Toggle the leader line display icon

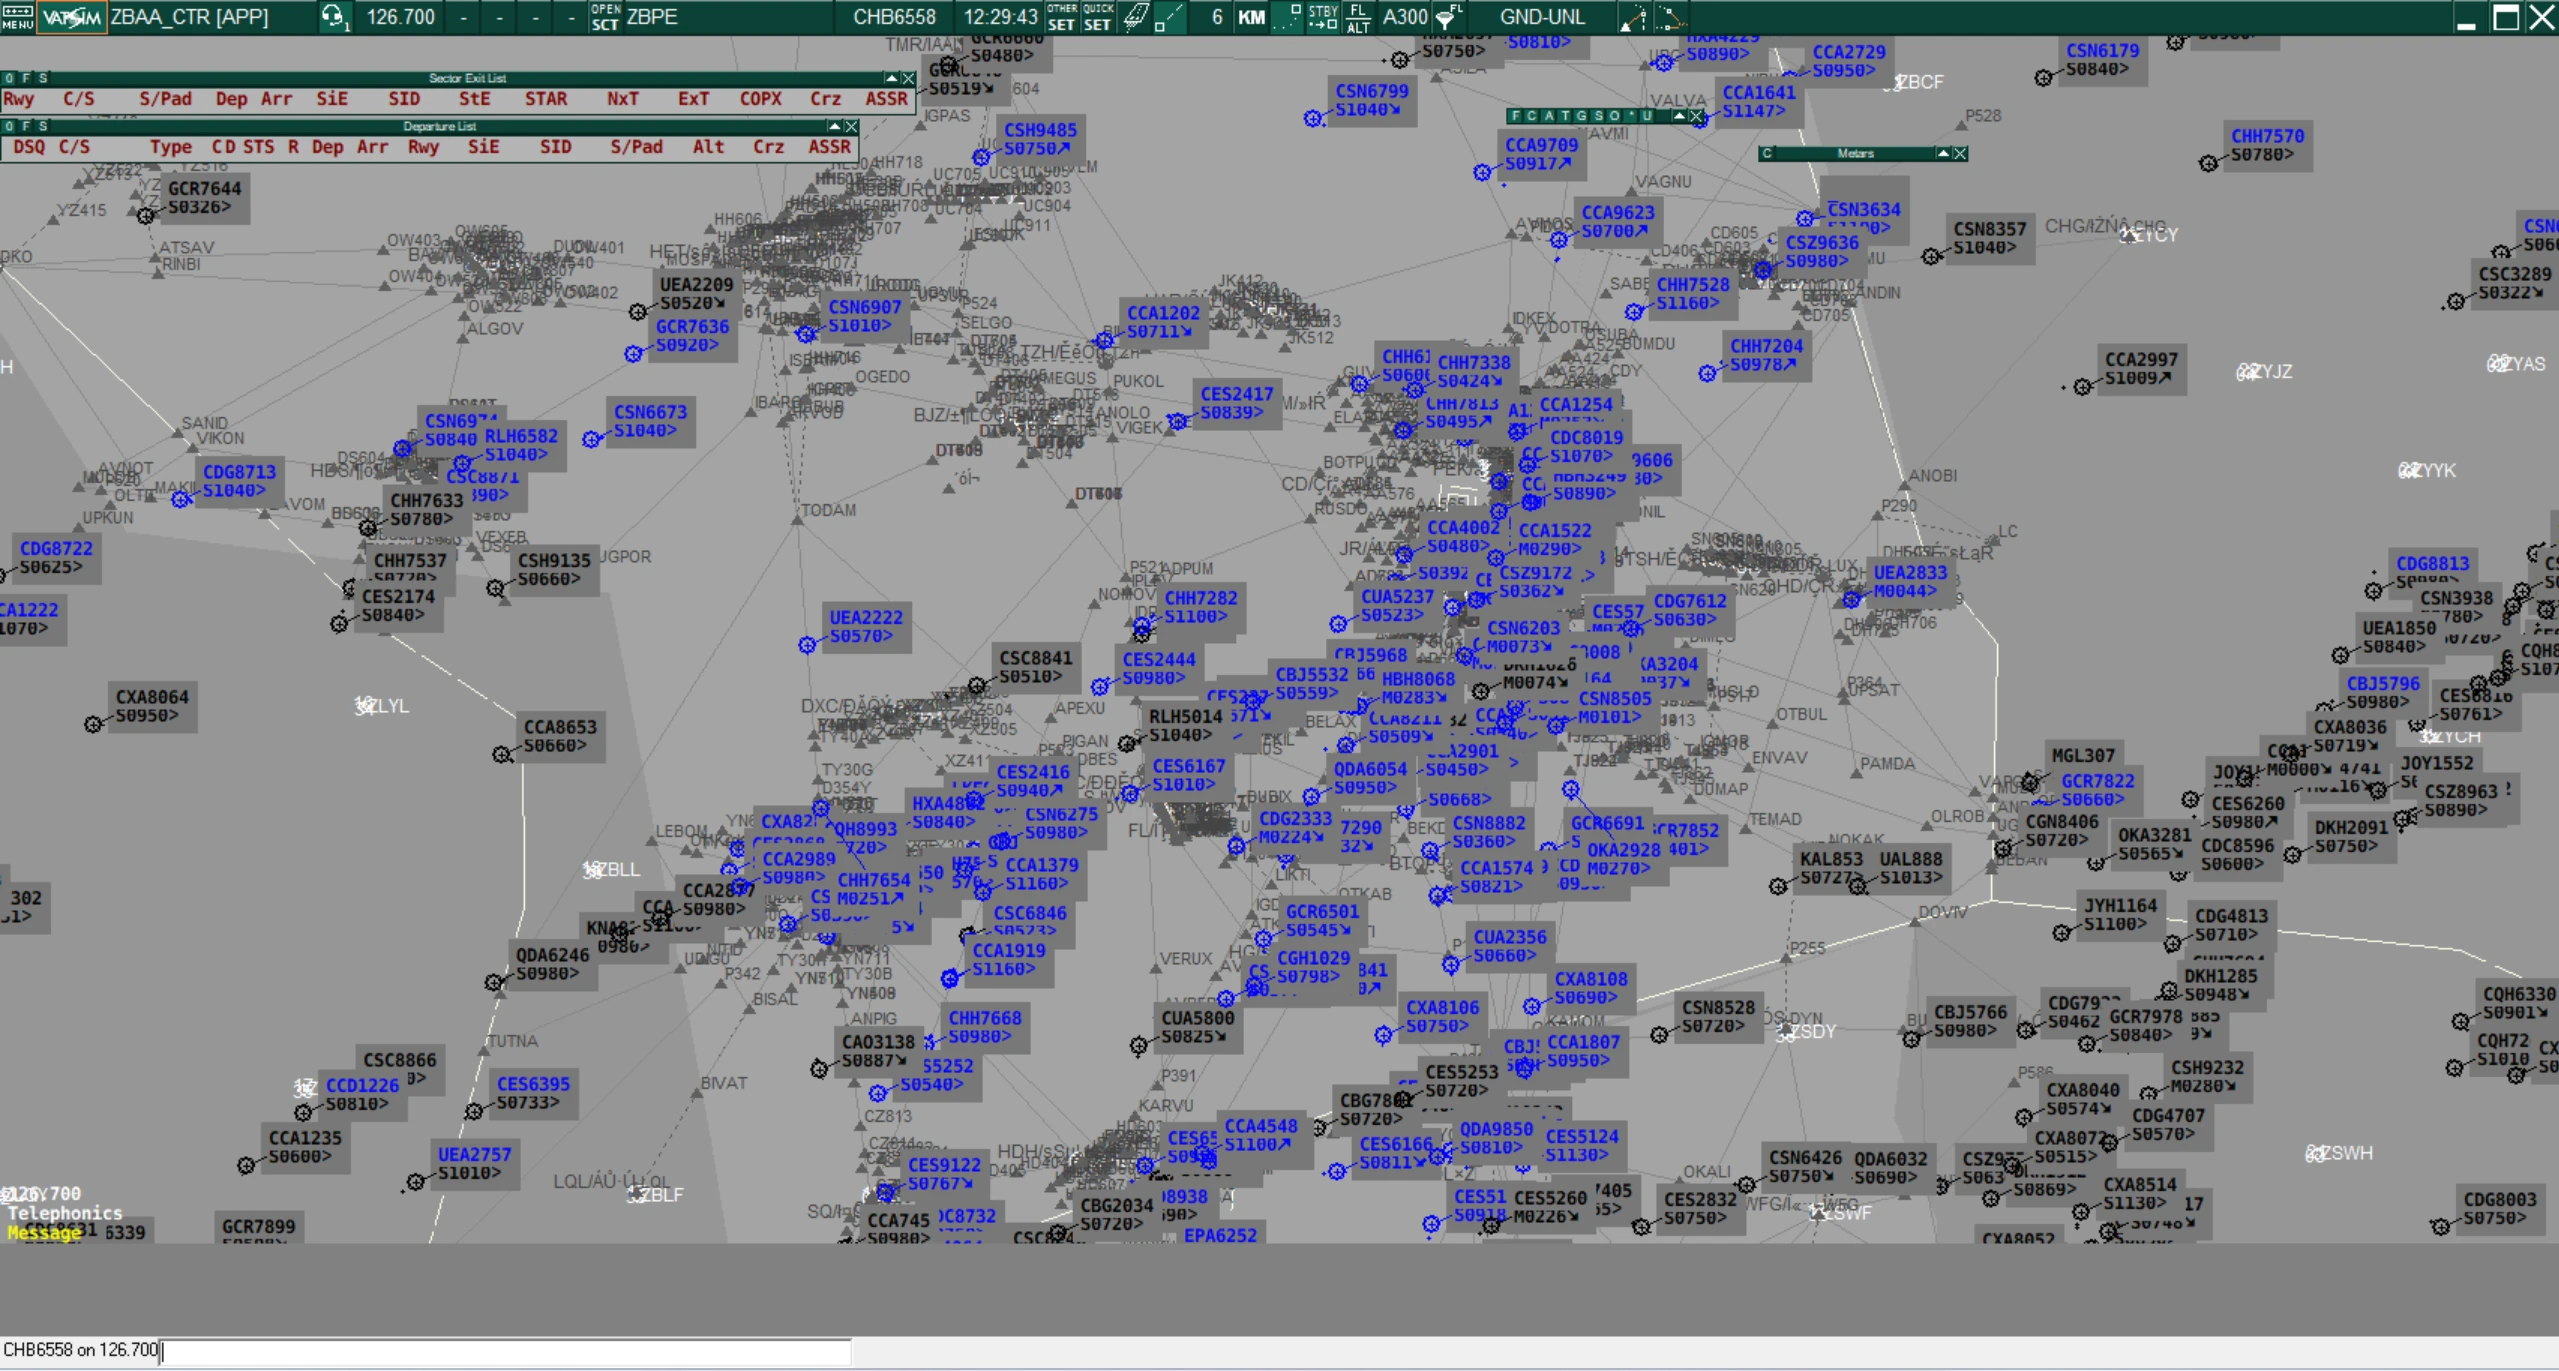[x=1168, y=17]
